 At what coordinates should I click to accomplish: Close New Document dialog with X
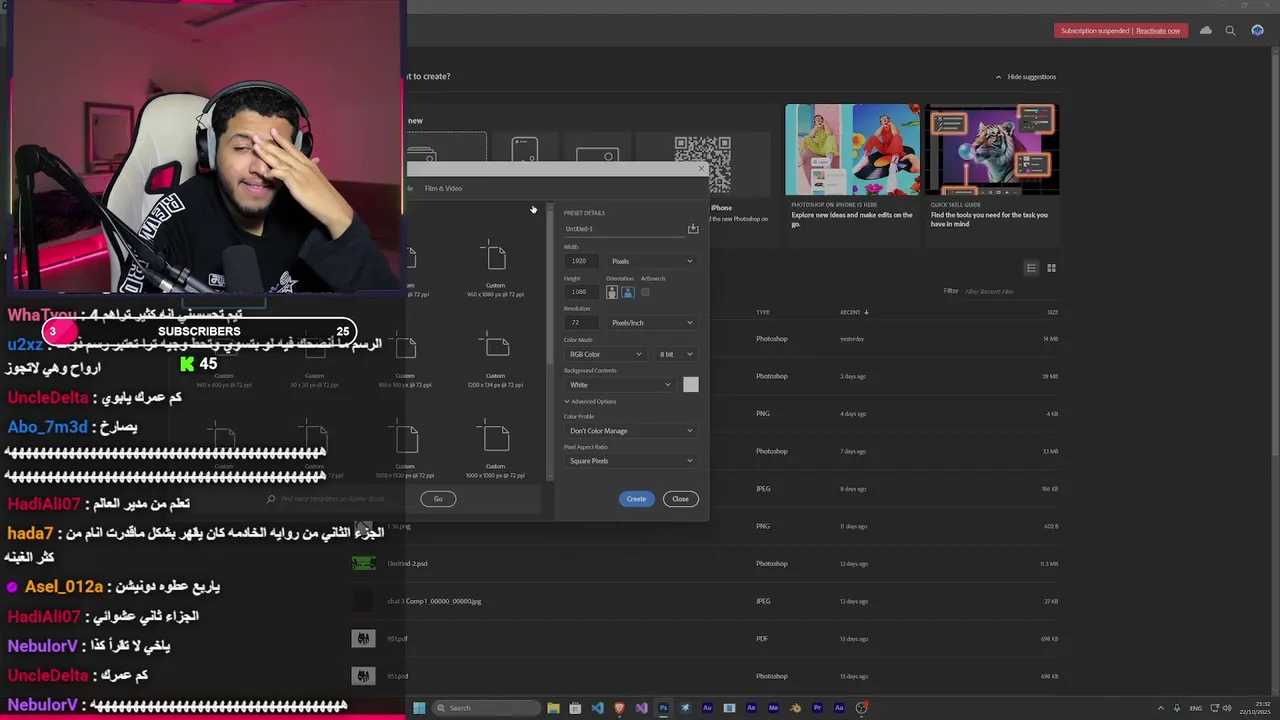pyautogui.click(x=701, y=169)
